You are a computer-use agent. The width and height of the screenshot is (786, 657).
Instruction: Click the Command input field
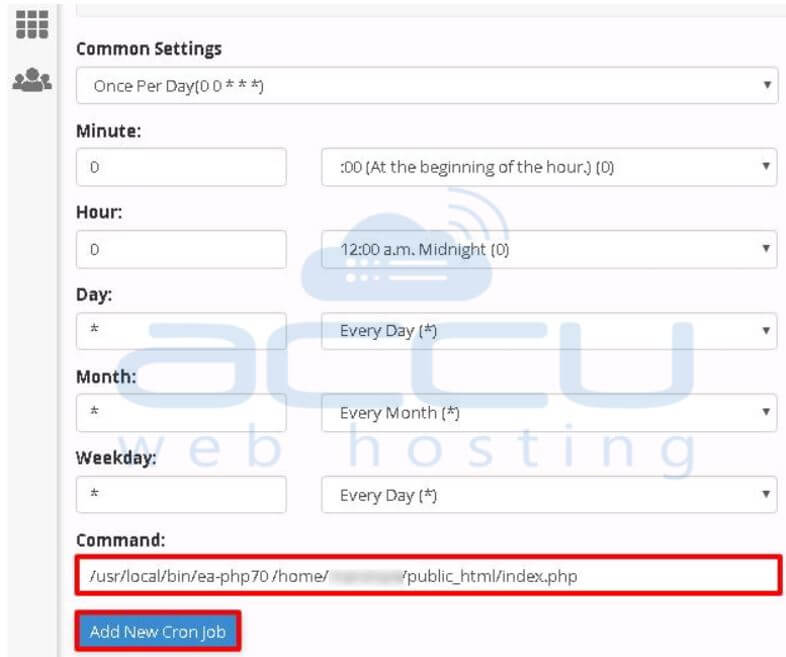pos(426,576)
